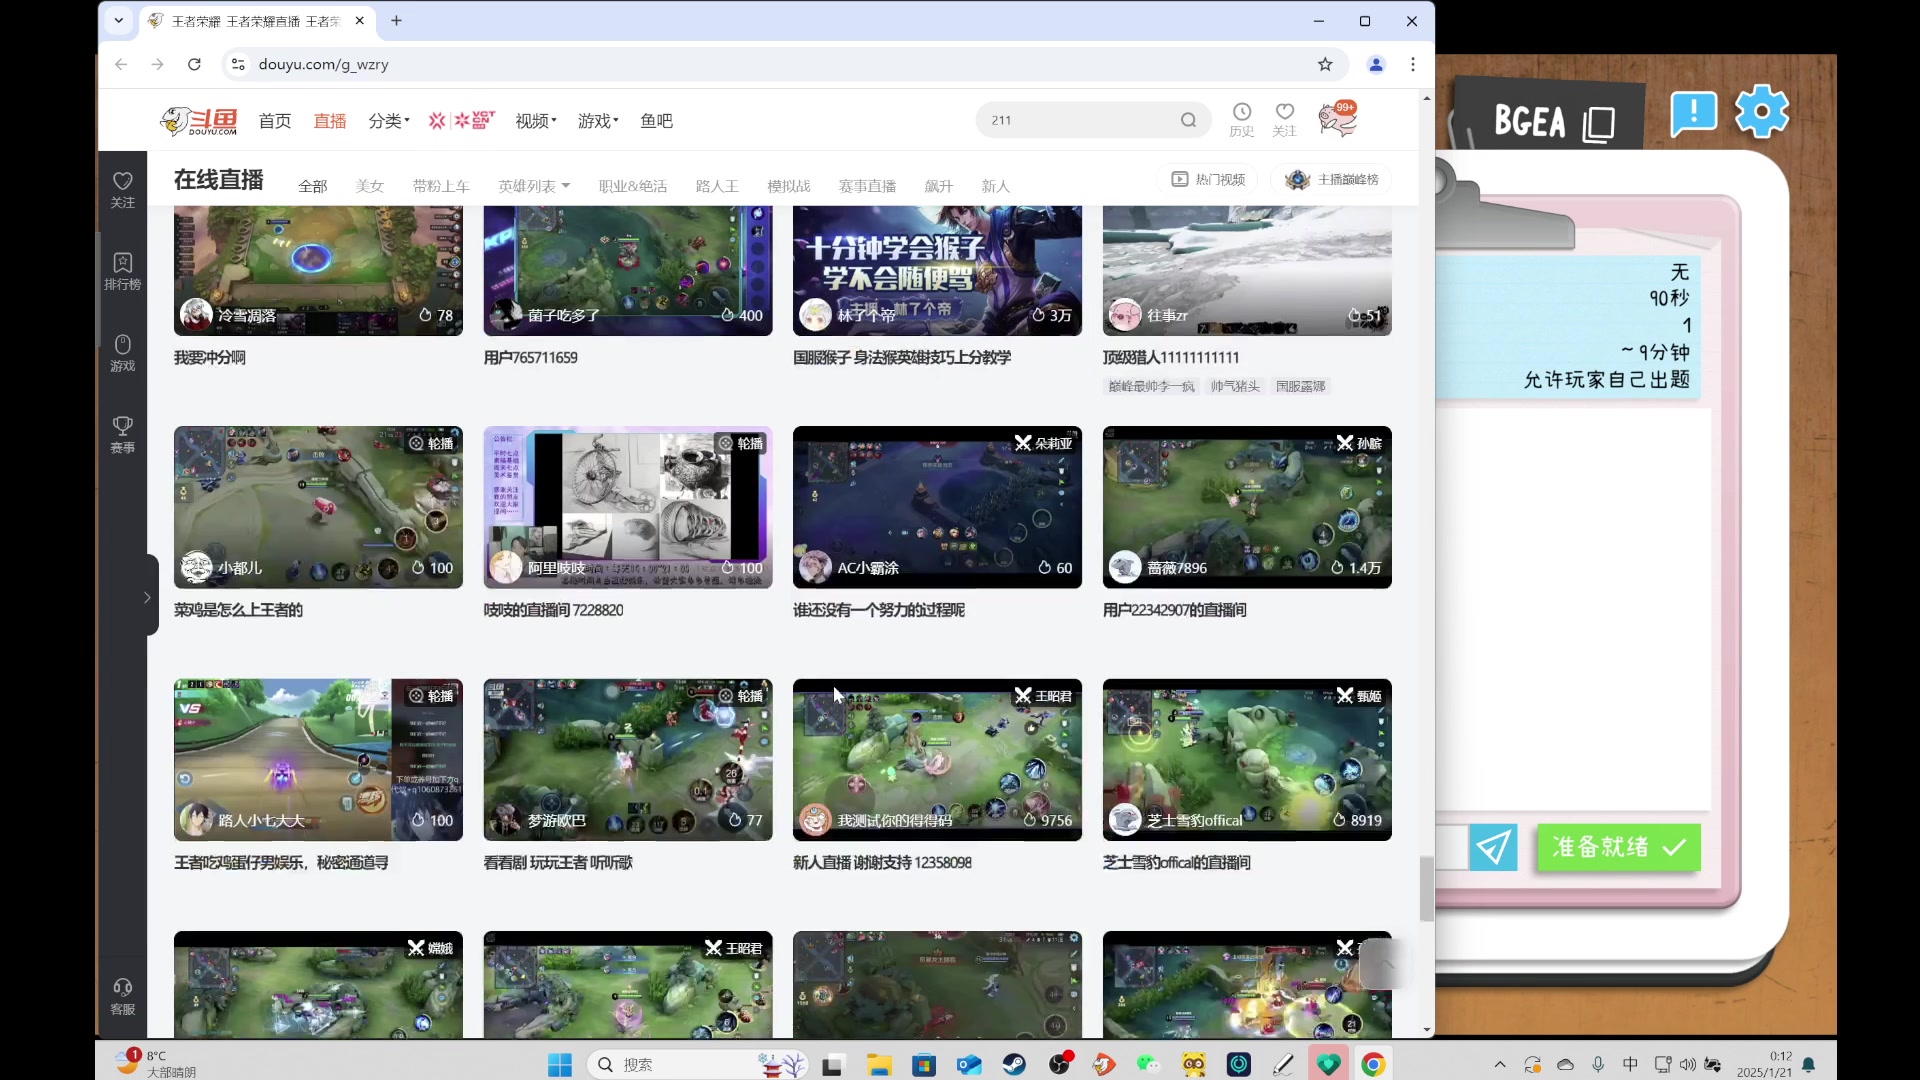Viewport: 1920px width, 1080px height.
Task: Go to 首页 in nav bar
Action: coord(275,121)
